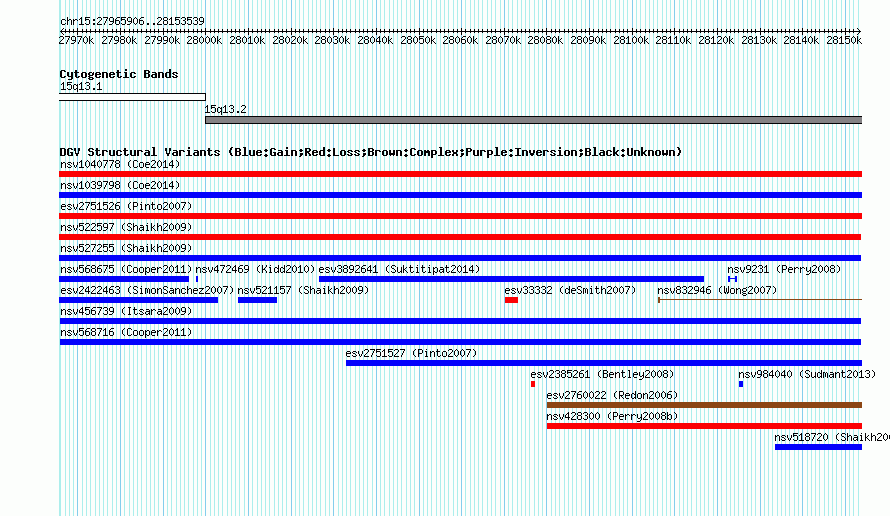
Task: Click the 15q13.2 band label
Action: 225,109
